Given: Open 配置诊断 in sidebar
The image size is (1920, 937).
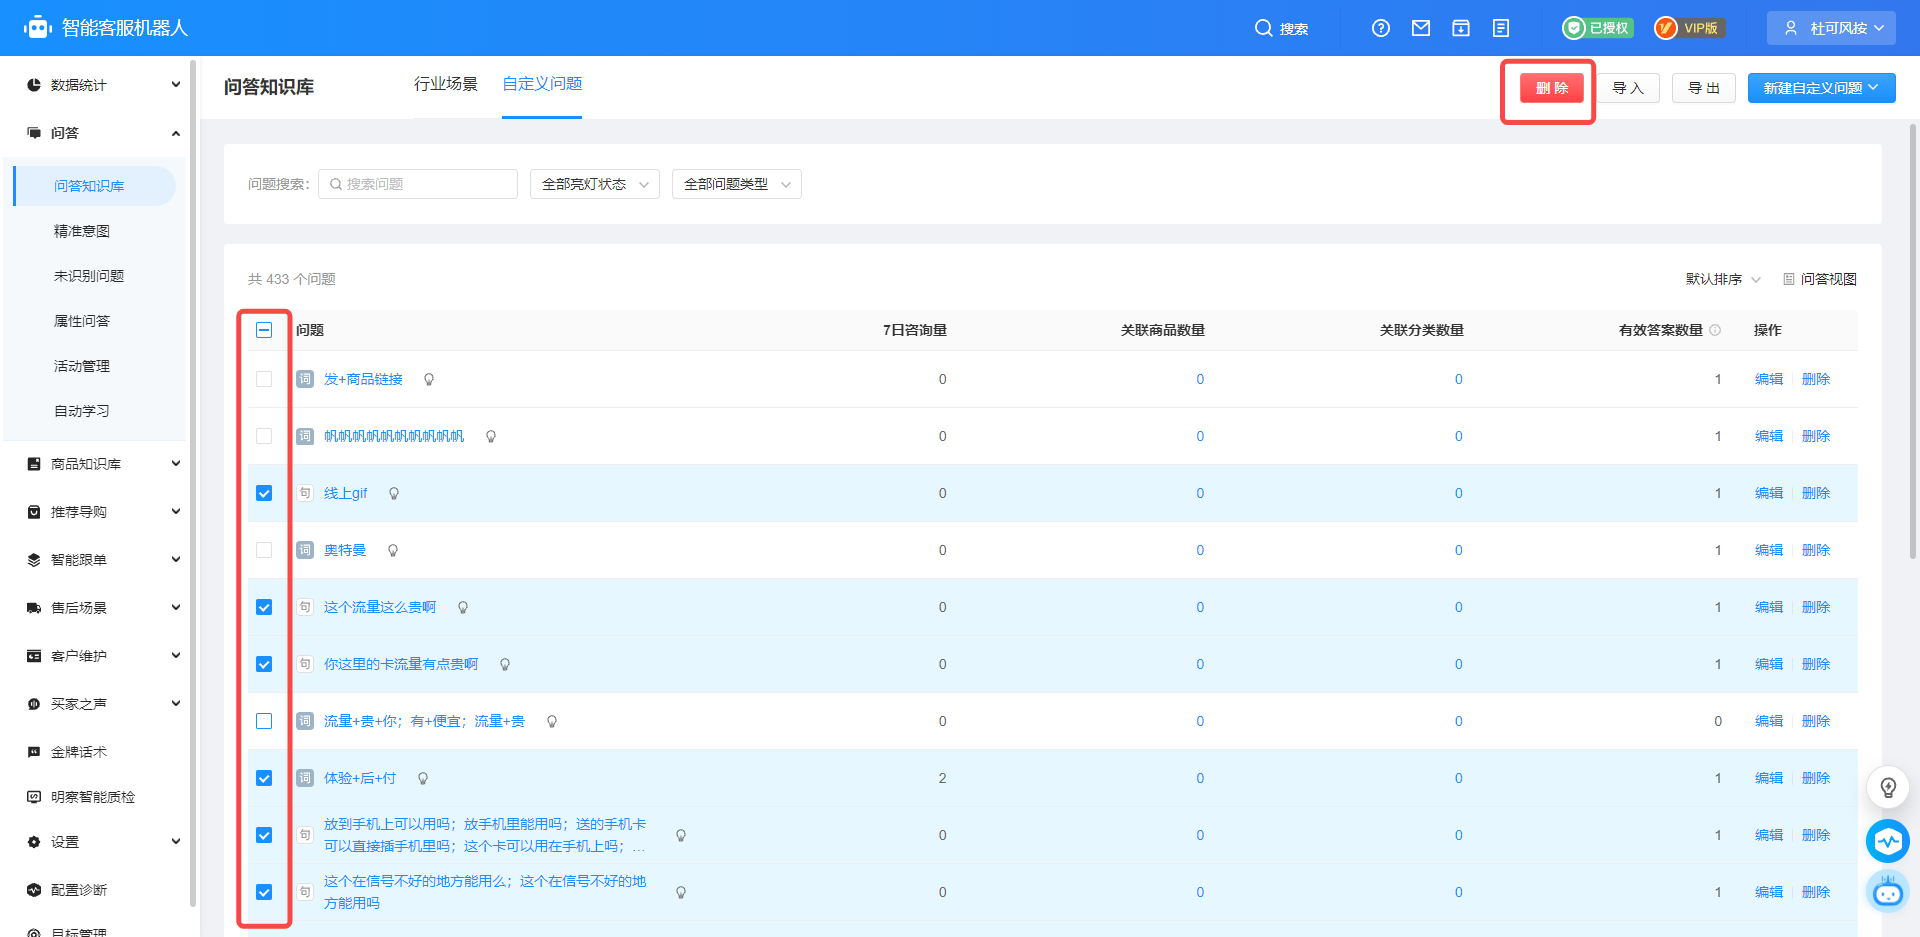Looking at the screenshot, I should pos(79,890).
